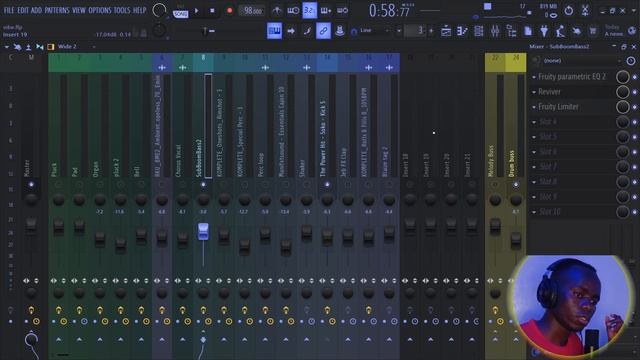Click the circular arrow icon near memory display
The height and width of the screenshot is (360, 640).
pos(569,11)
